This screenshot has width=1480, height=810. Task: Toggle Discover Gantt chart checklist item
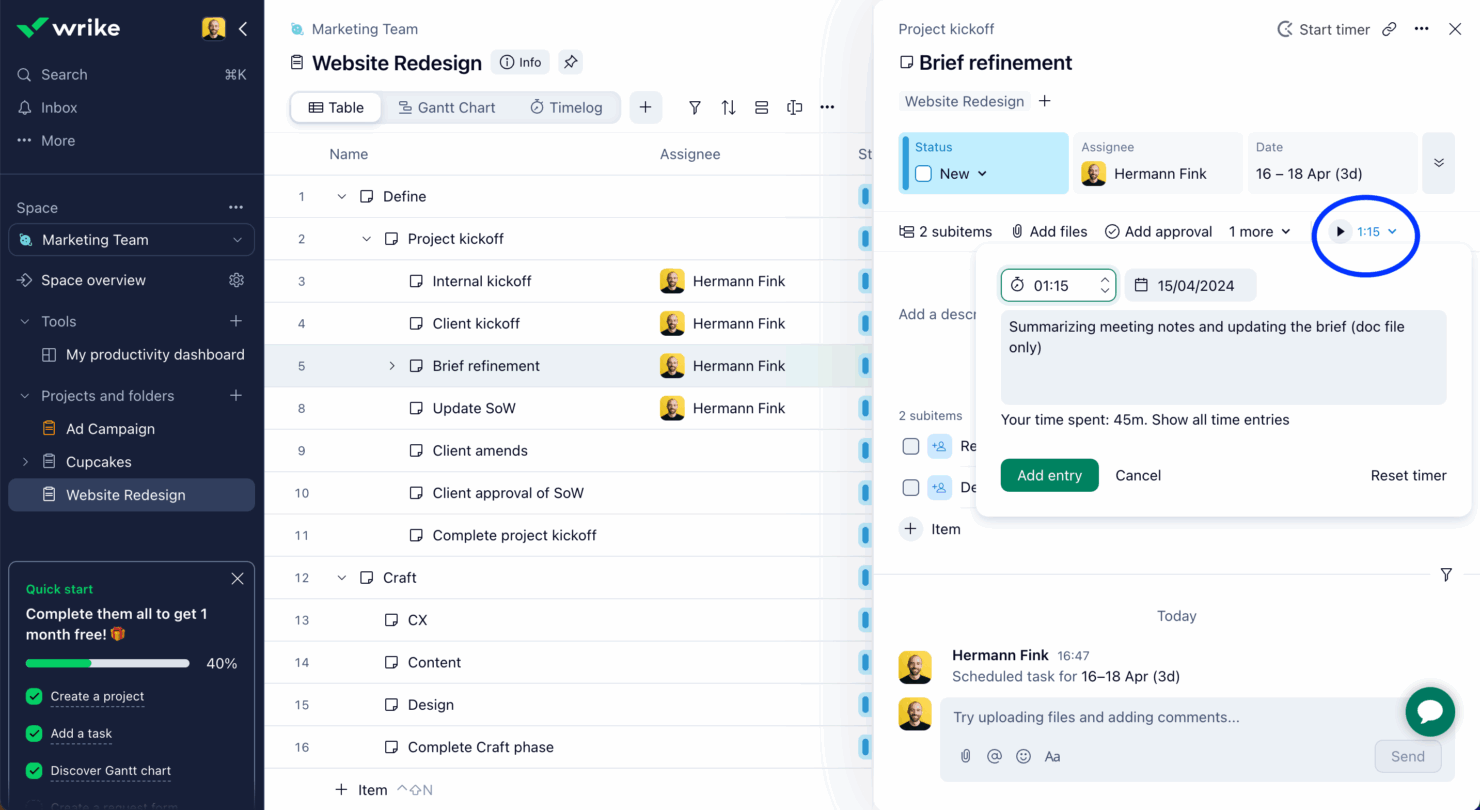[34, 770]
